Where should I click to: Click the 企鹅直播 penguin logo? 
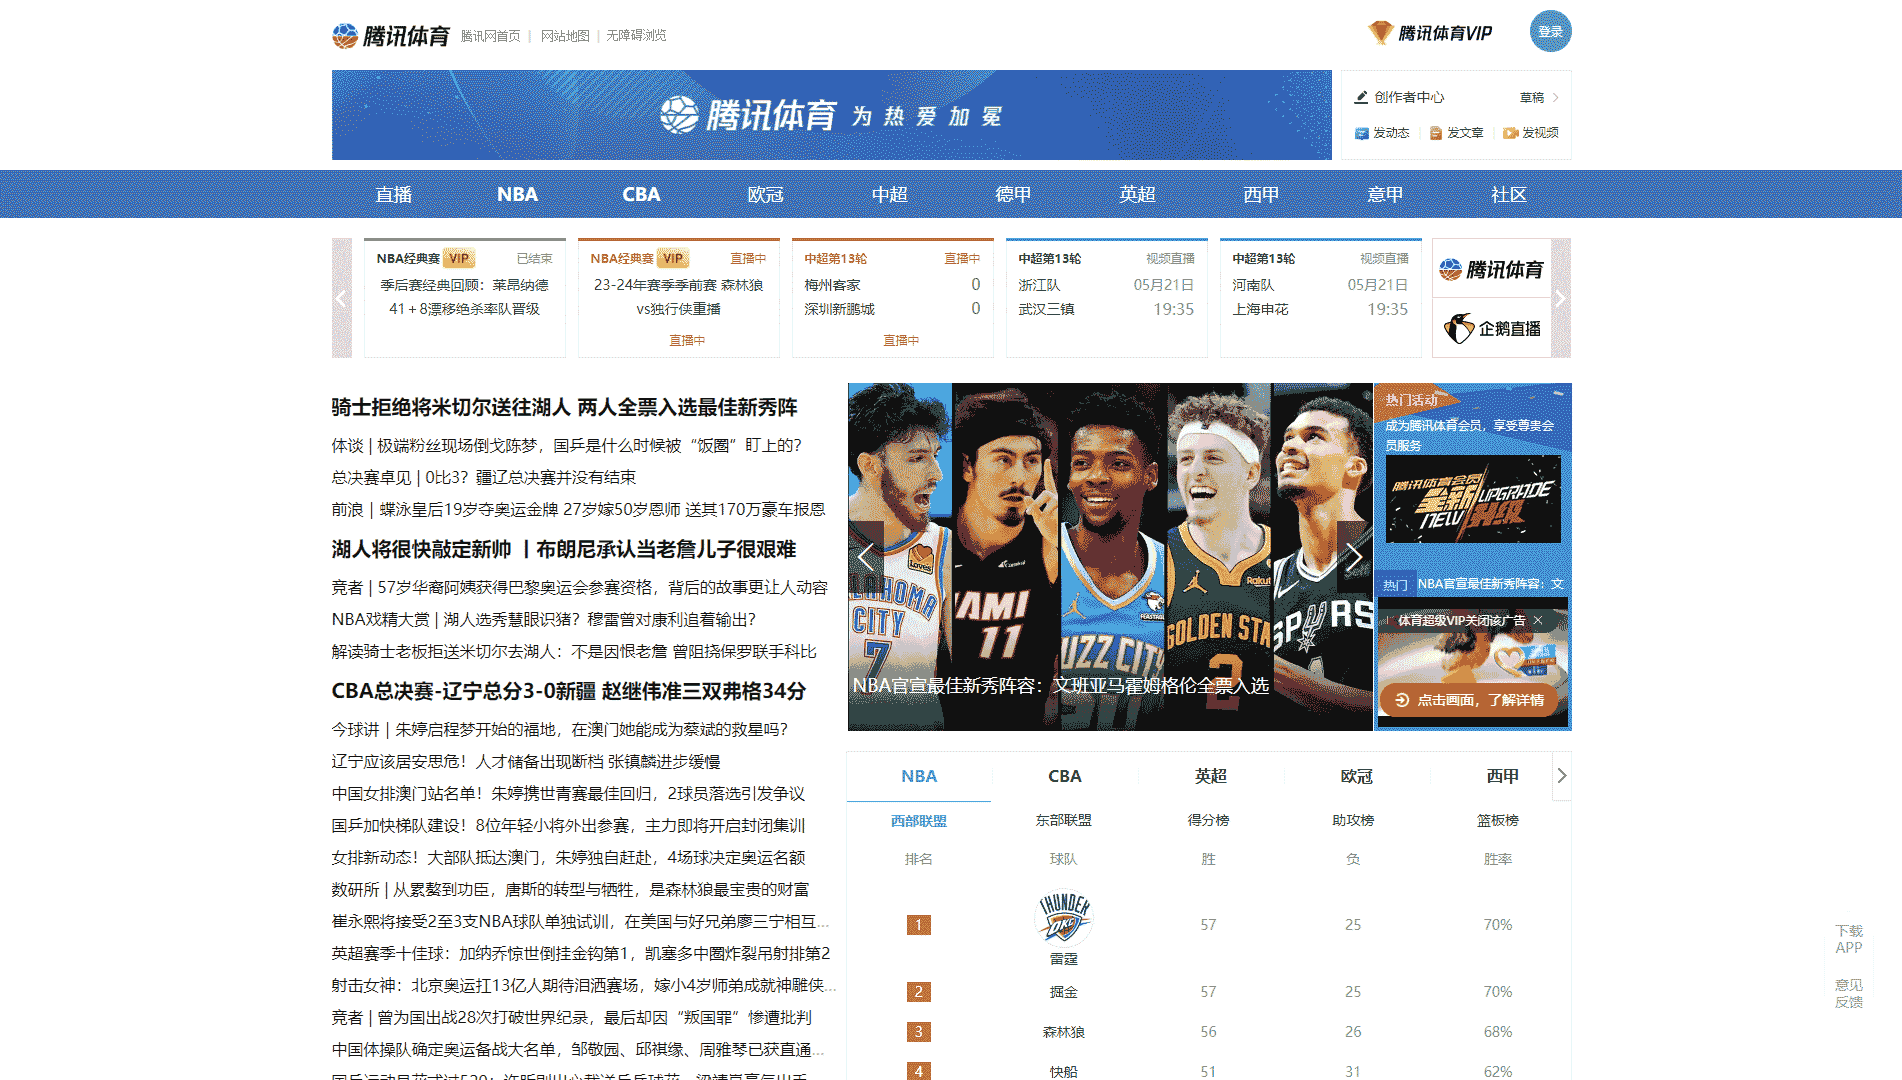1491,328
